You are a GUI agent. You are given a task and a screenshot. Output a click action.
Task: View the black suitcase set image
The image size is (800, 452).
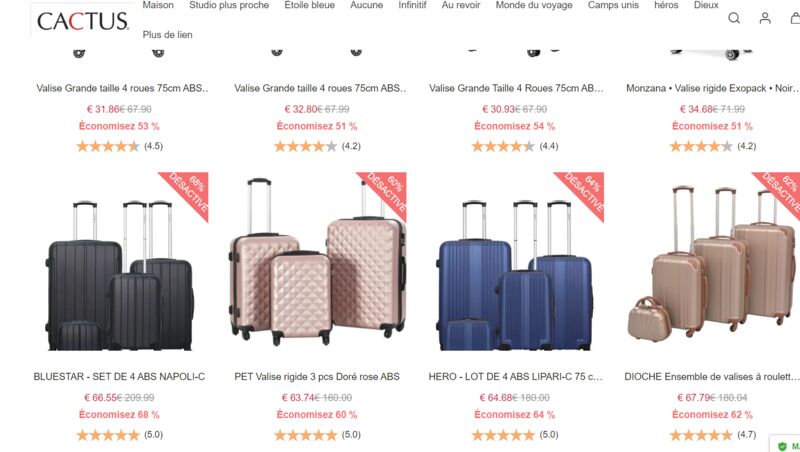pyautogui.click(x=119, y=275)
